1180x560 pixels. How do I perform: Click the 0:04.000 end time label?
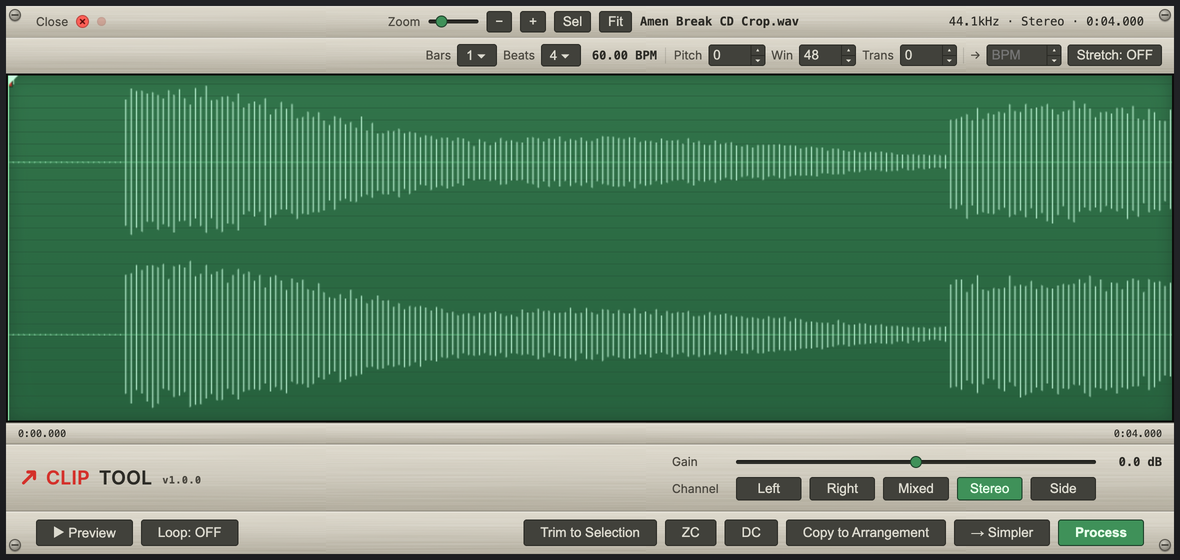(x=1138, y=434)
